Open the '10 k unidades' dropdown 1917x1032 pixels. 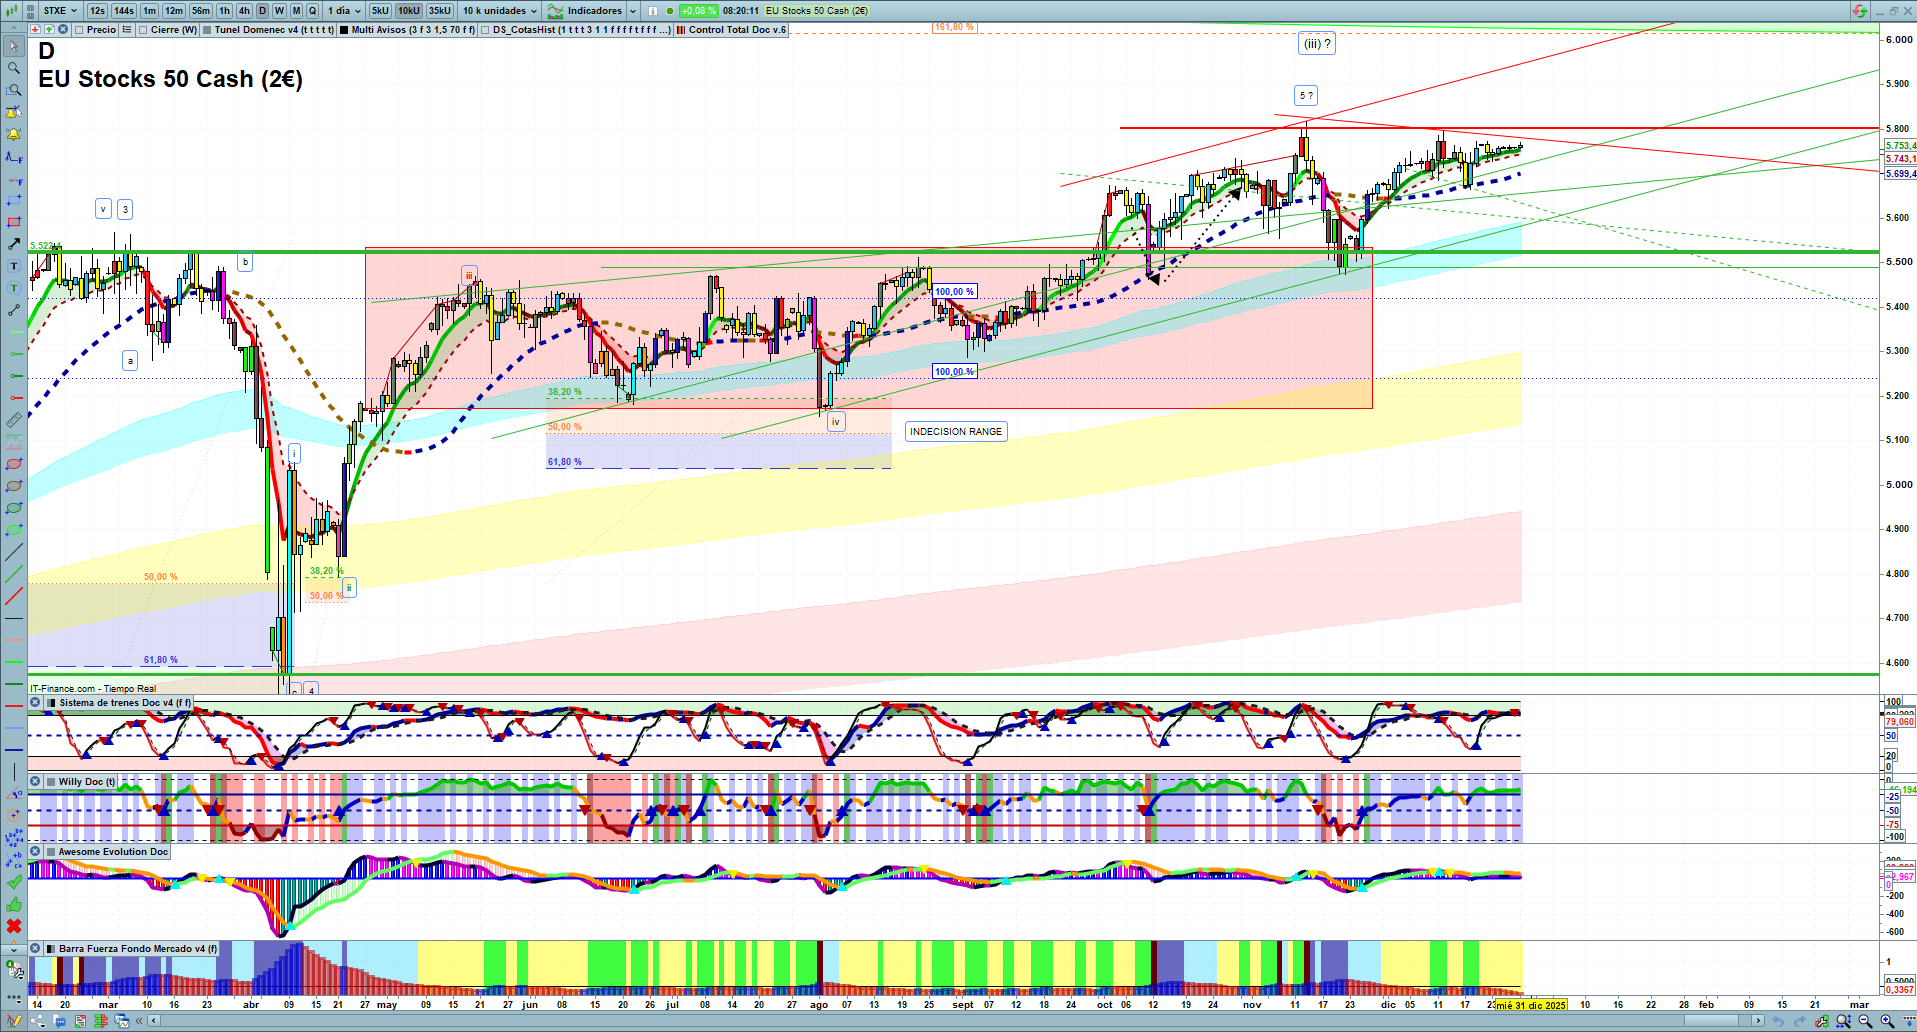coord(500,11)
